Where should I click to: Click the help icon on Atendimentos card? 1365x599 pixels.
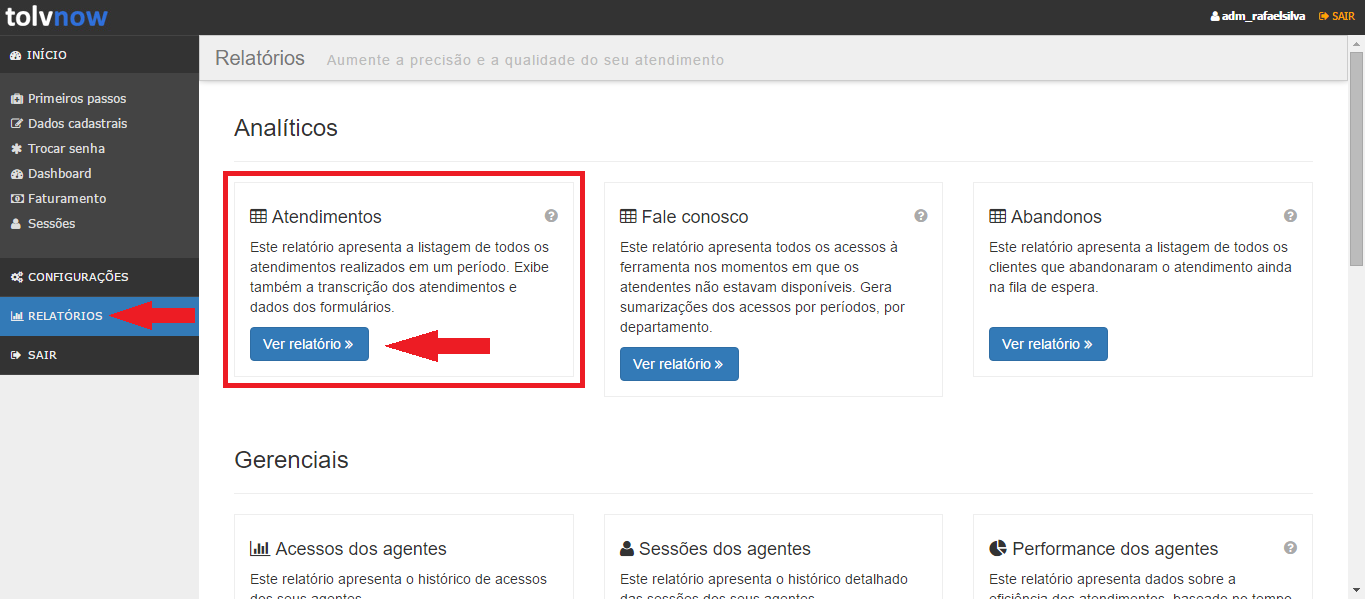tap(551, 216)
